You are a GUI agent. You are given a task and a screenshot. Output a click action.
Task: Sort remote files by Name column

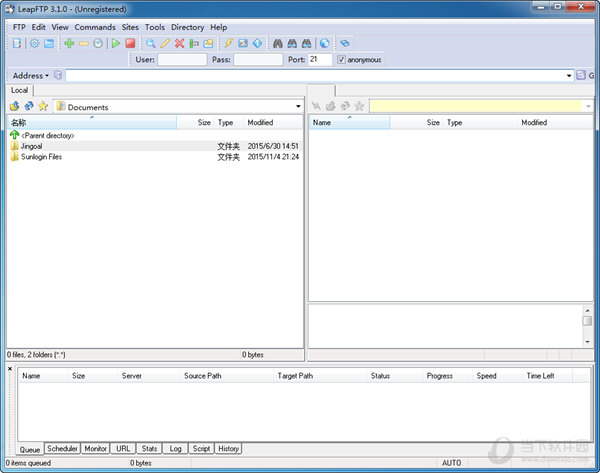tap(349, 122)
